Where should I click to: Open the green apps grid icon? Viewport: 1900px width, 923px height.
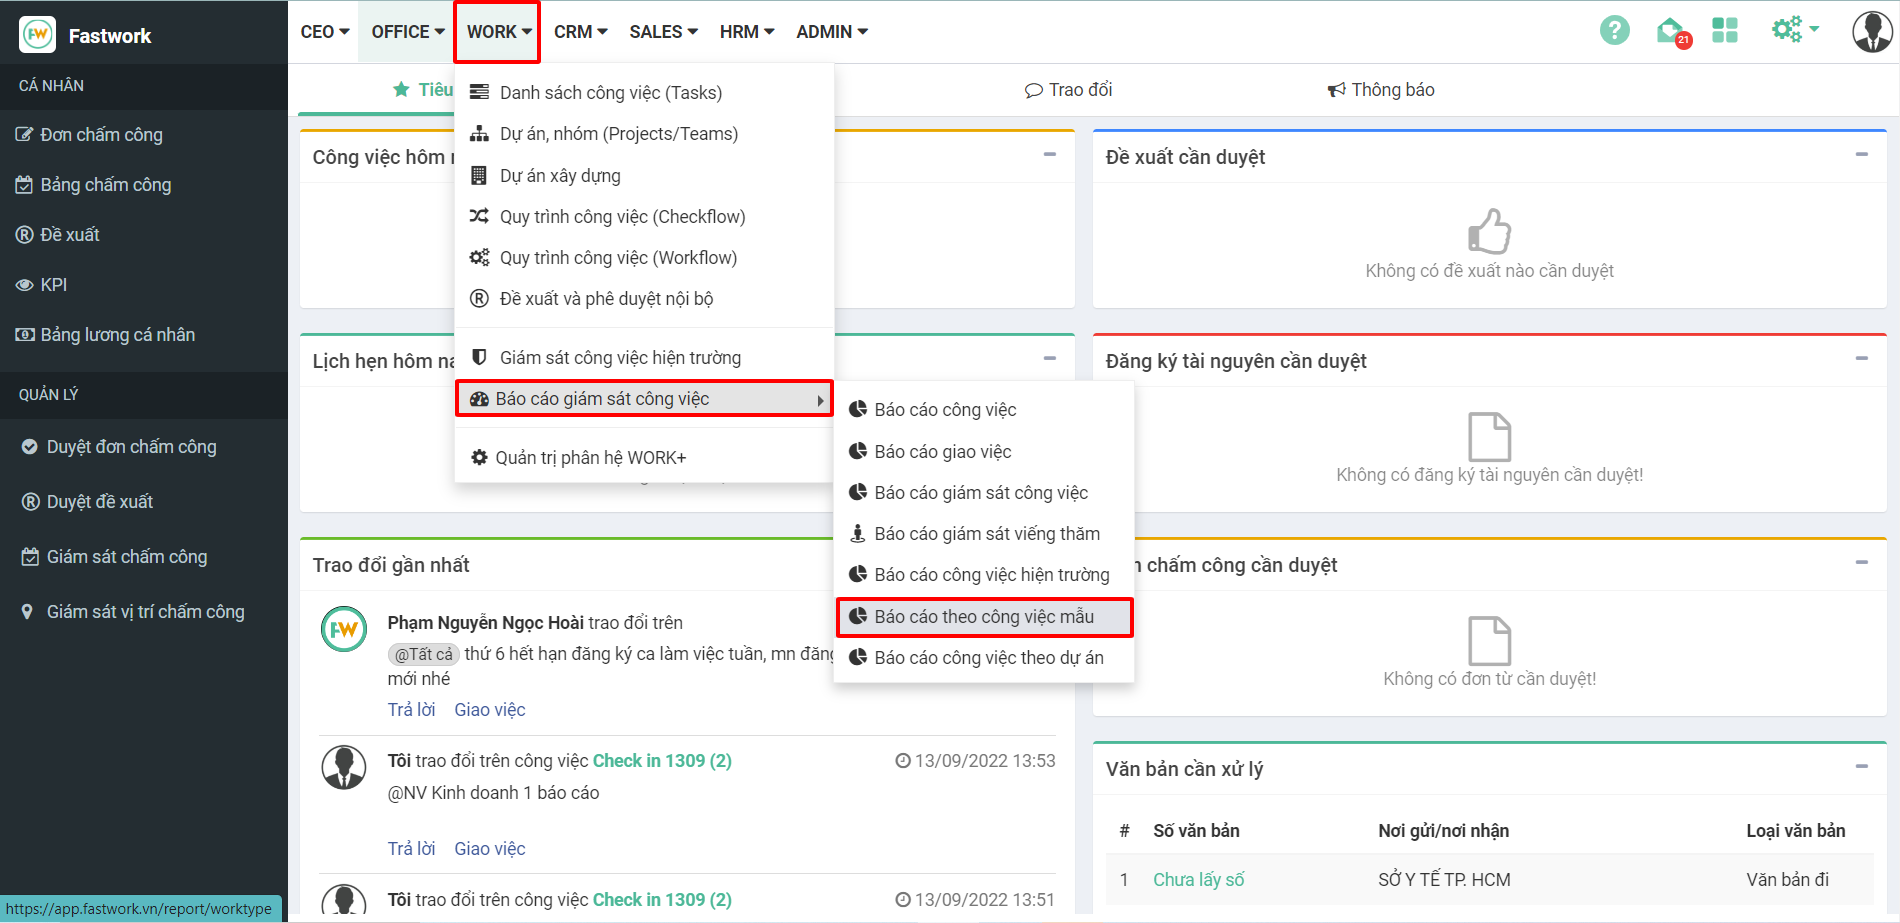(x=1725, y=31)
